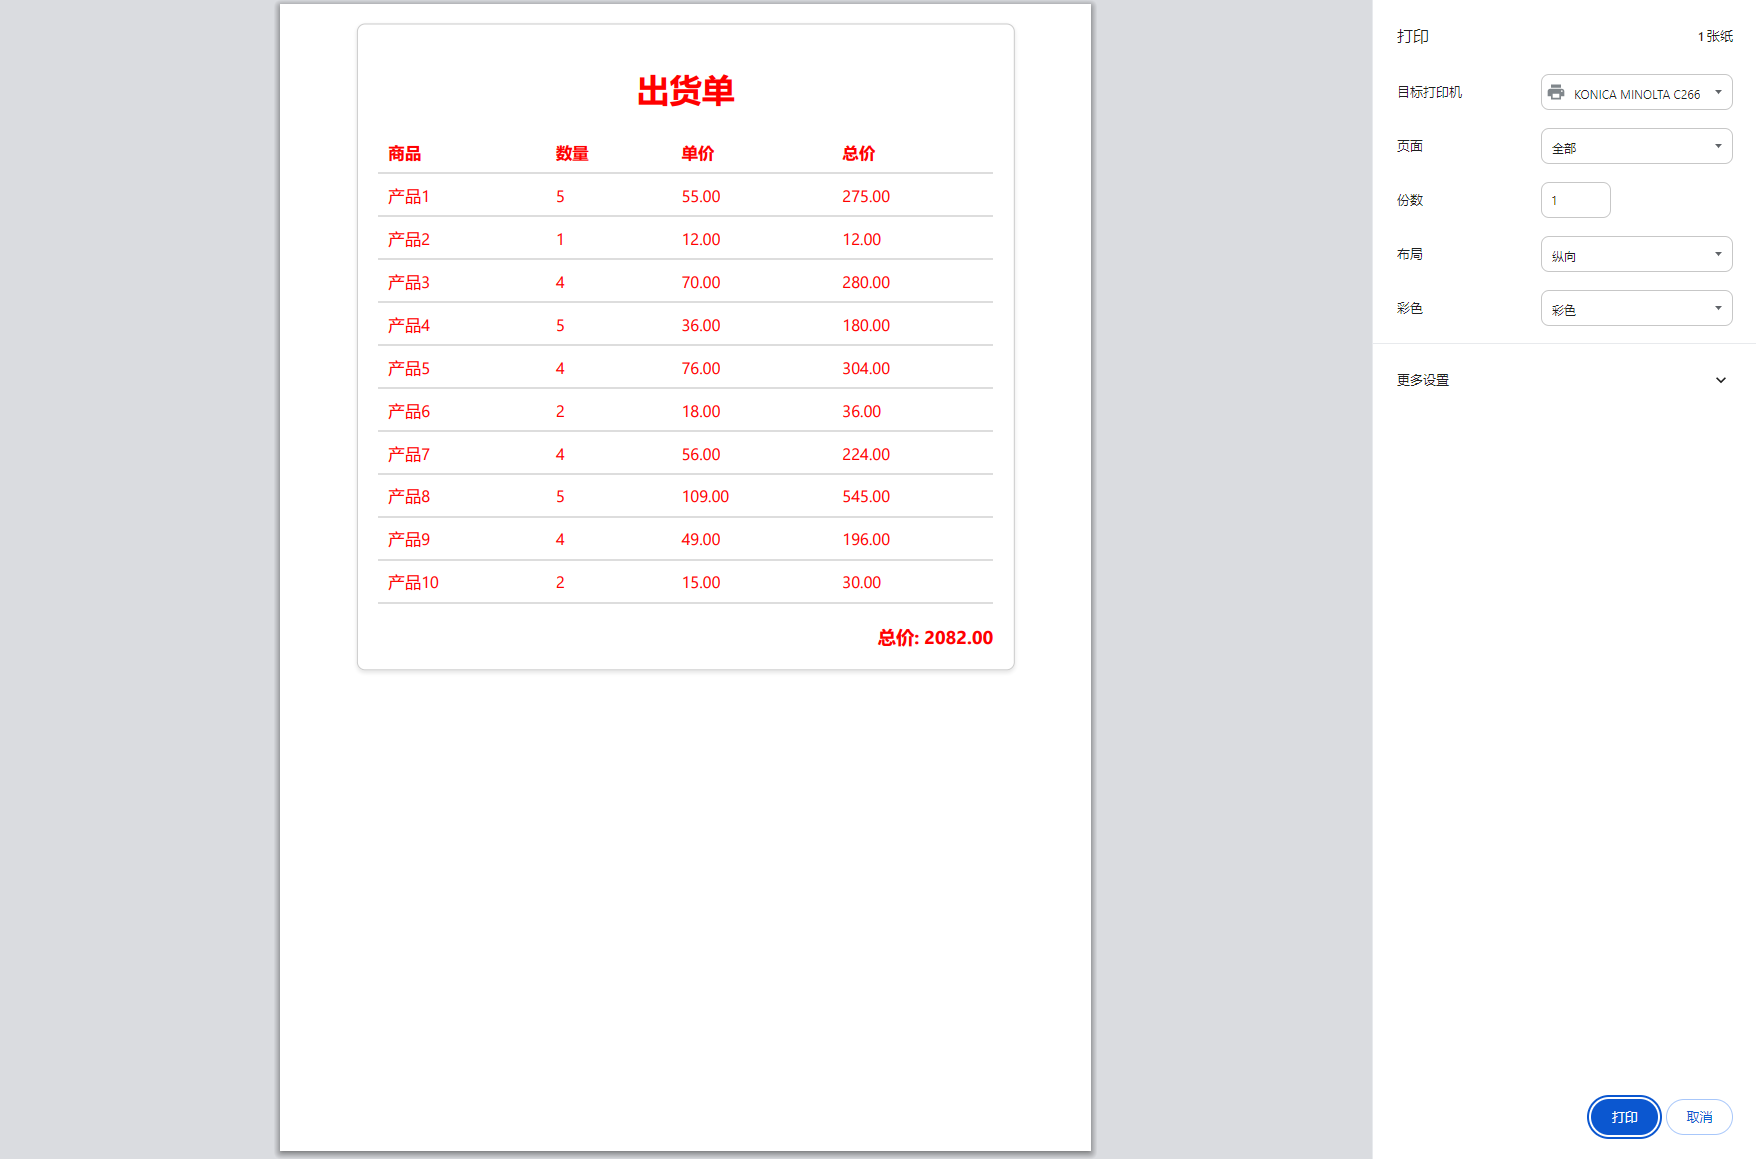The width and height of the screenshot is (1756, 1159).
Task: Click the grand total 总价: 2082.00
Action: (935, 637)
